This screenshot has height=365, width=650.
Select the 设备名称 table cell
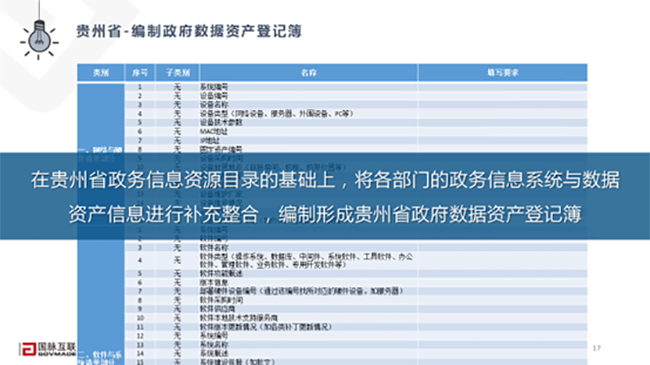coord(308,105)
